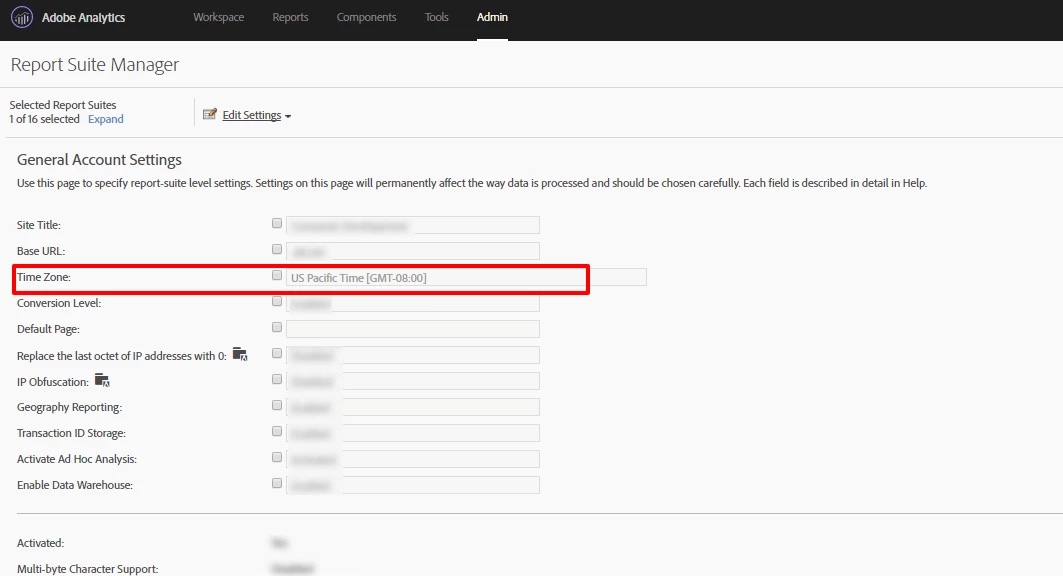Click the Default Page input field
Screen dimensions: 1063x576
pyautogui.click(x=413, y=329)
